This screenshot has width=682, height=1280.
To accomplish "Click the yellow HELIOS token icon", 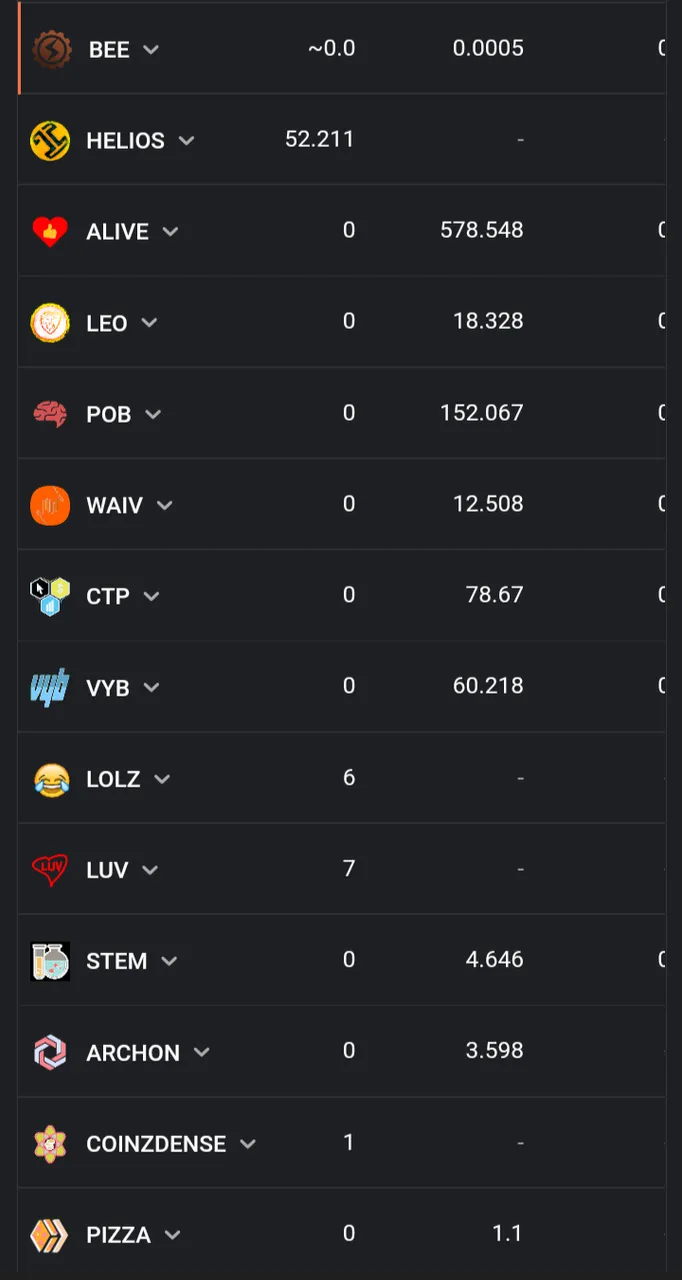I will [50, 141].
